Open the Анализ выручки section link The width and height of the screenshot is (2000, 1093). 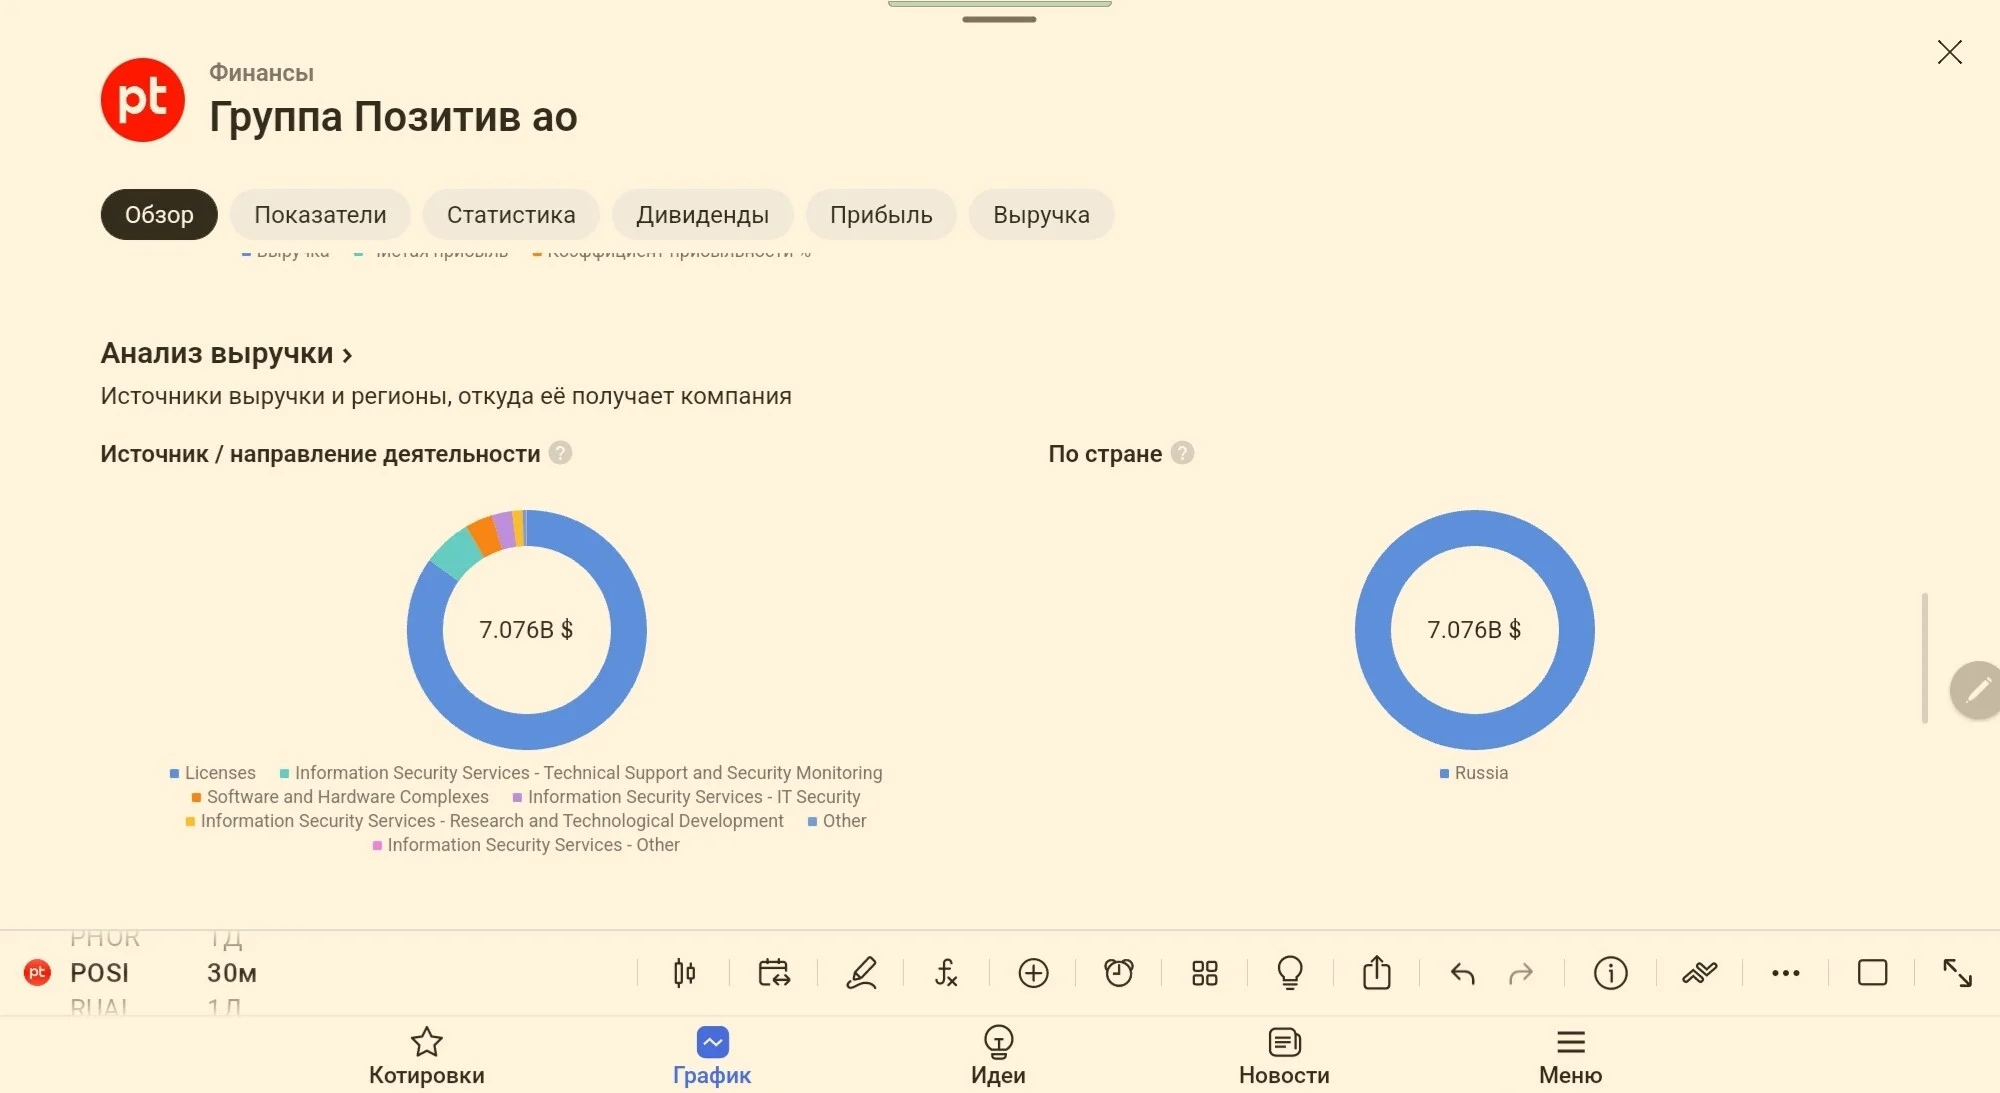click(x=227, y=354)
